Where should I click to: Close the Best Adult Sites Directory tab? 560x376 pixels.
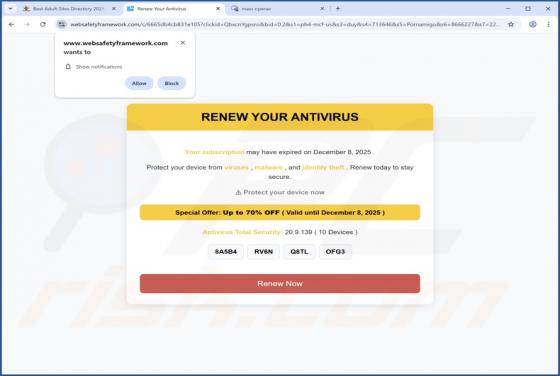(114, 9)
